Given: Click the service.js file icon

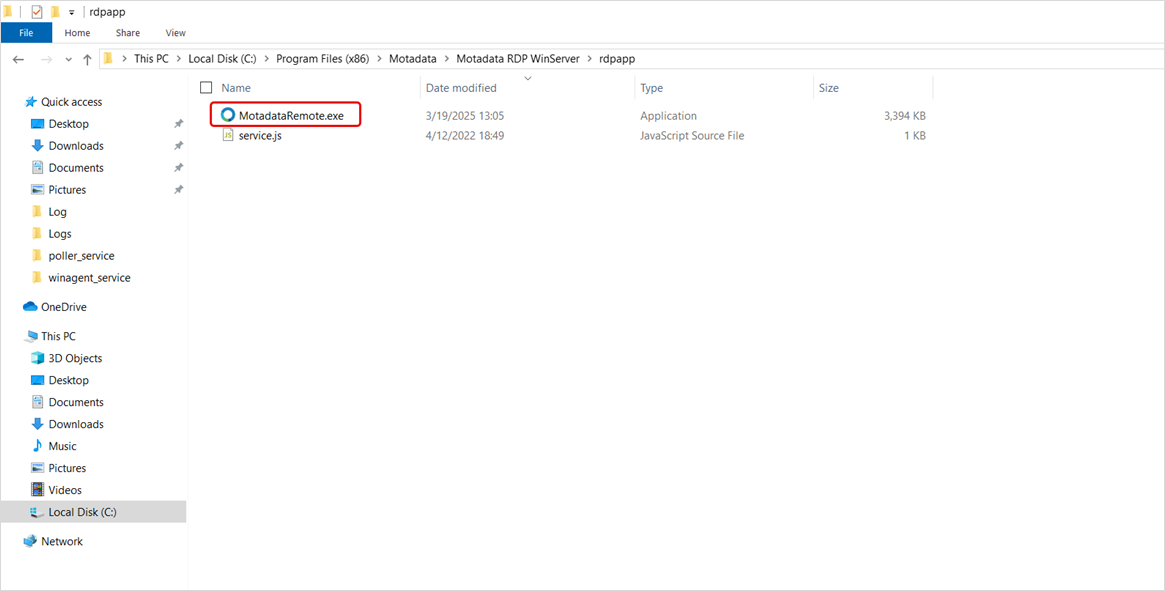Looking at the screenshot, I should point(228,135).
